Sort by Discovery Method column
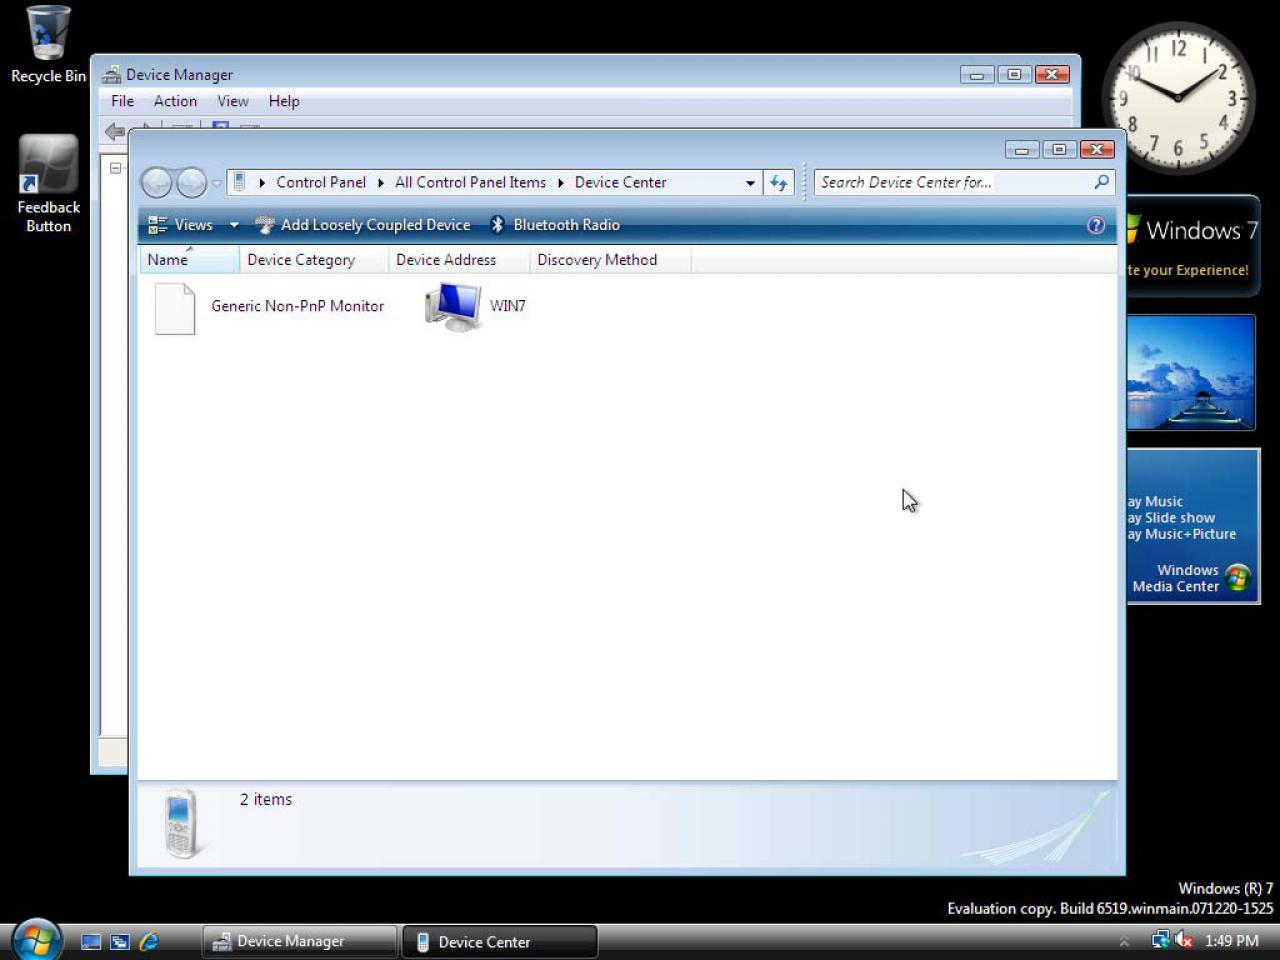This screenshot has height=960, width=1280. click(x=610, y=260)
